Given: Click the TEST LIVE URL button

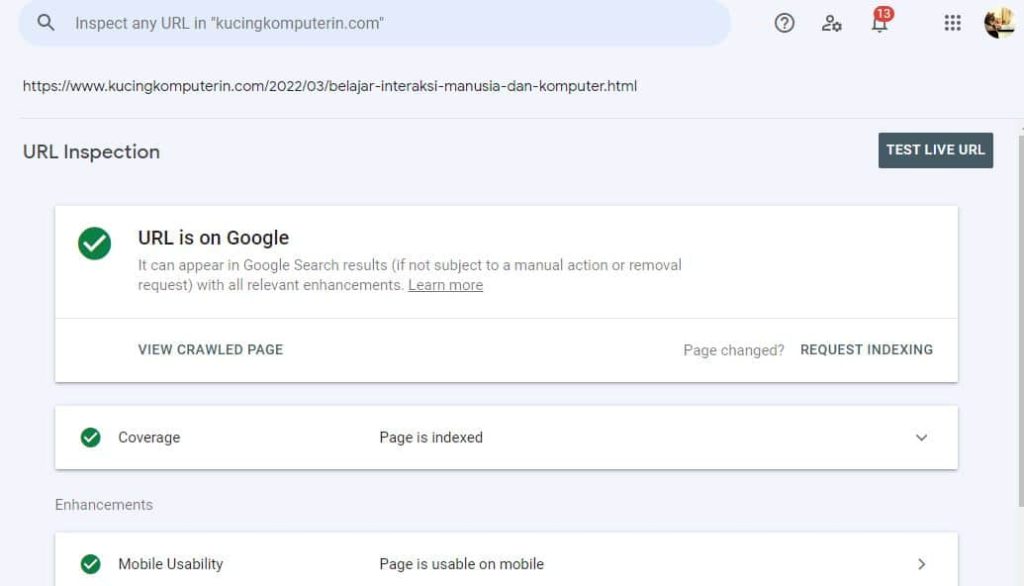Looking at the screenshot, I should tap(935, 150).
